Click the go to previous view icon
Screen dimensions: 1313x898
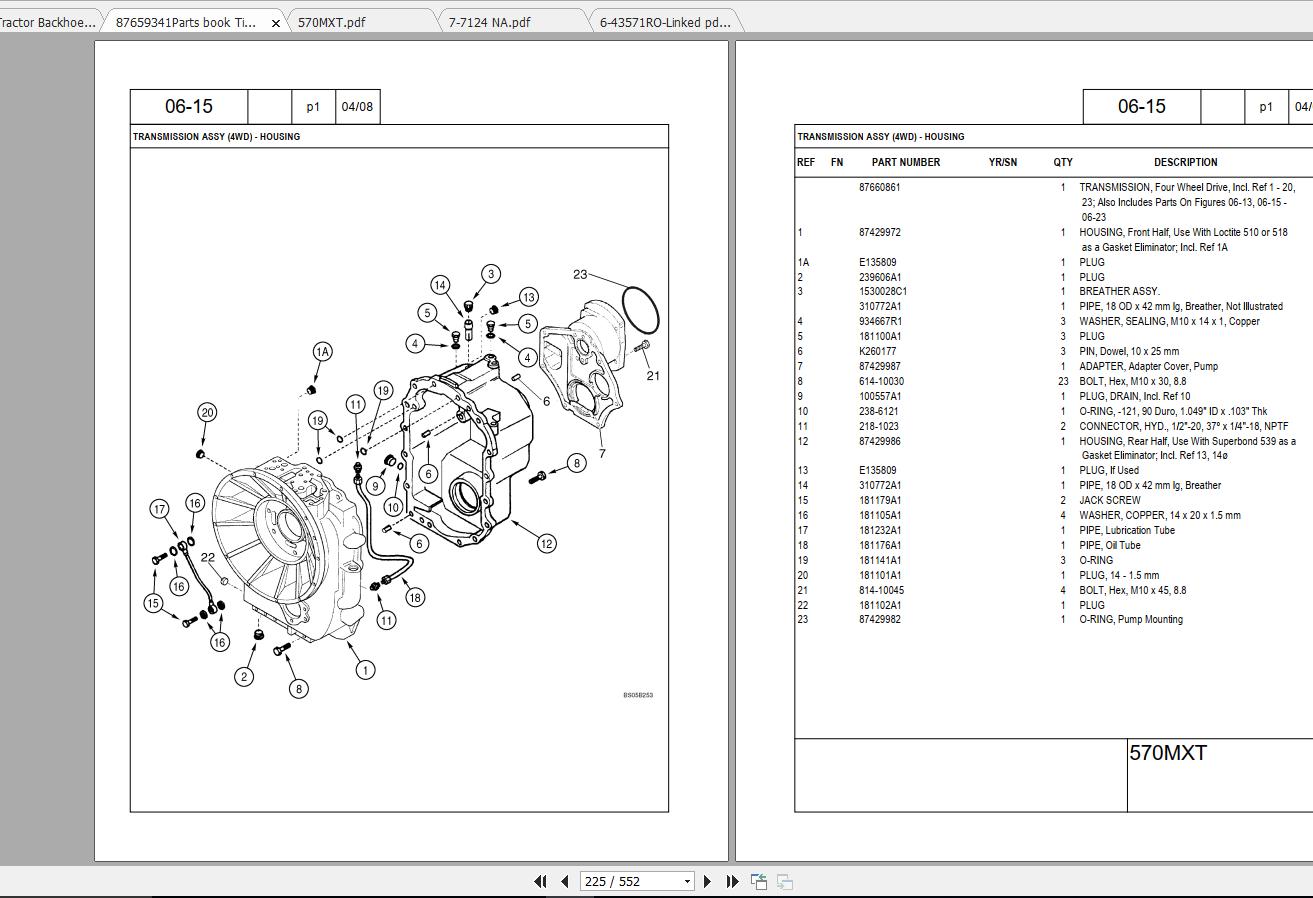click(x=759, y=881)
